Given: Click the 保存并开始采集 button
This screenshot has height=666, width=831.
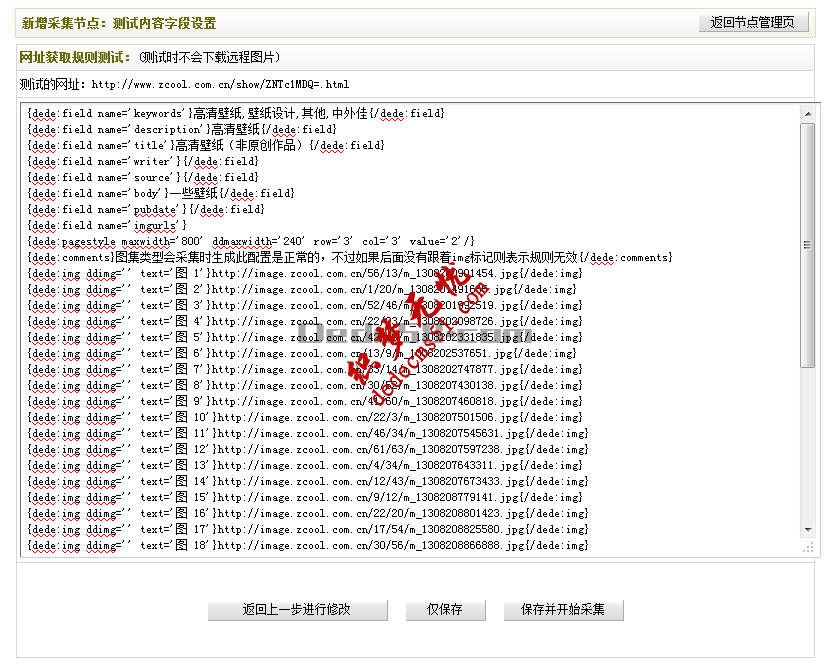Looking at the screenshot, I should coord(565,611).
